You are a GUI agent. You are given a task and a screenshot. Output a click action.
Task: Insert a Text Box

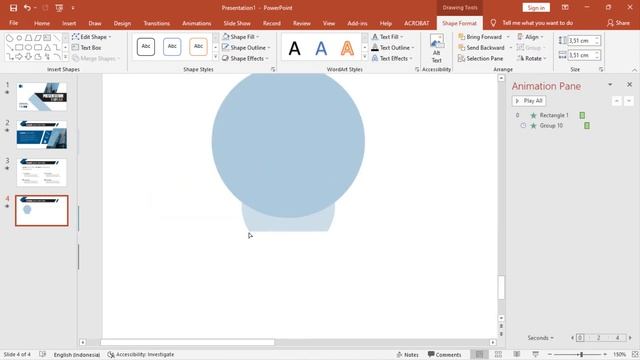point(87,48)
